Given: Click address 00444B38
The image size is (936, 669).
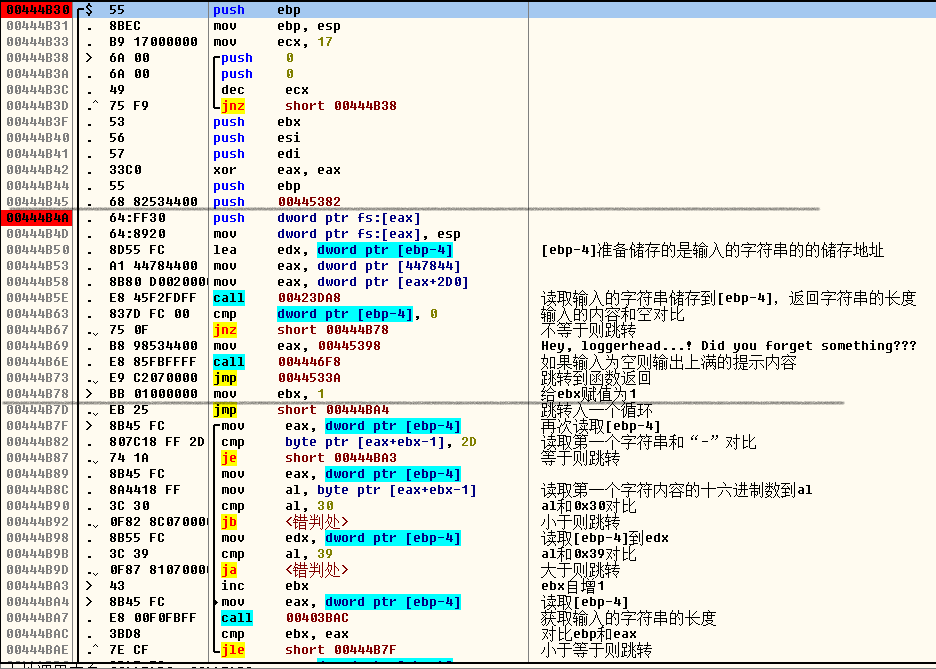Looking at the screenshot, I should (38, 58).
